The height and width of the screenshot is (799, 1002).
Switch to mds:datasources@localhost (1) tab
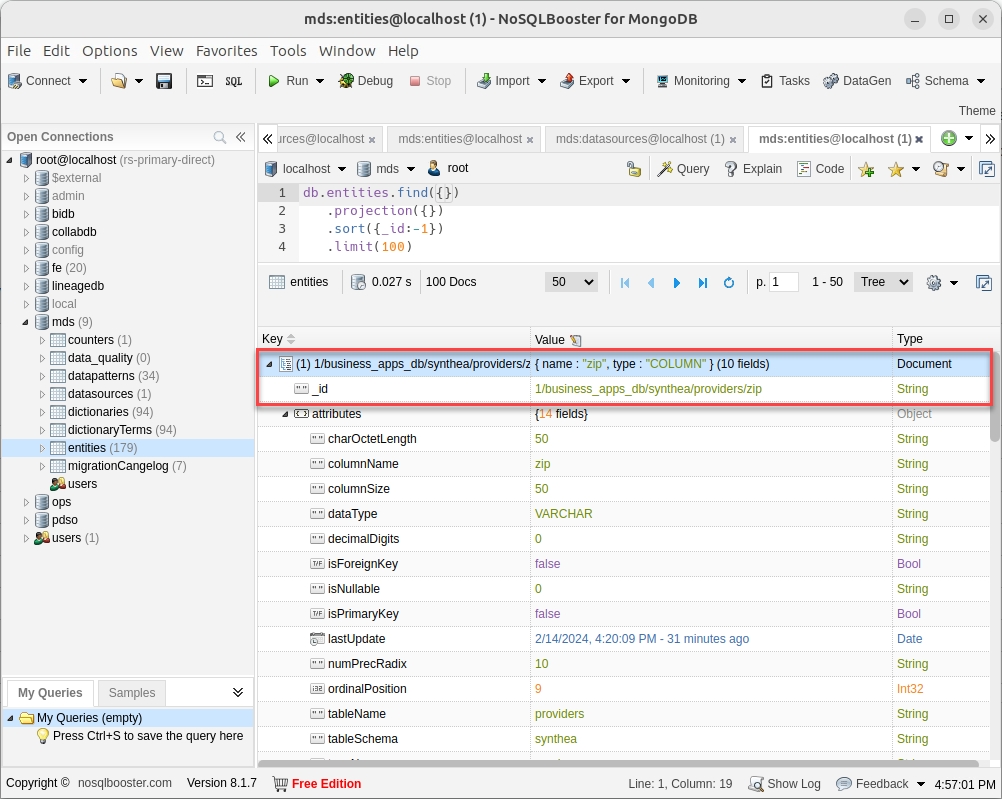click(x=639, y=139)
